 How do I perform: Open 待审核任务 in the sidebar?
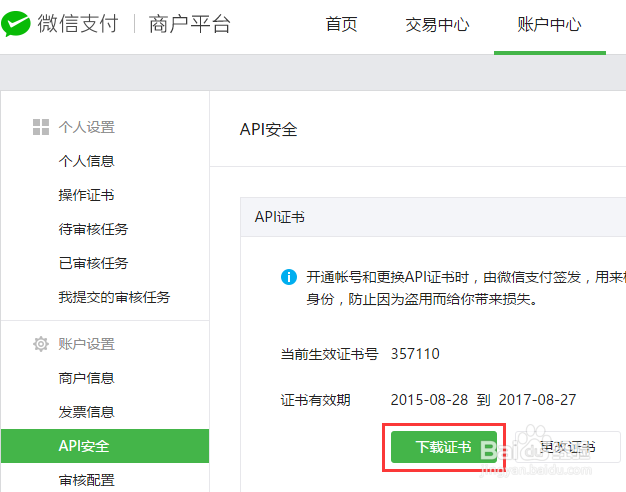(x=93, y=229)
